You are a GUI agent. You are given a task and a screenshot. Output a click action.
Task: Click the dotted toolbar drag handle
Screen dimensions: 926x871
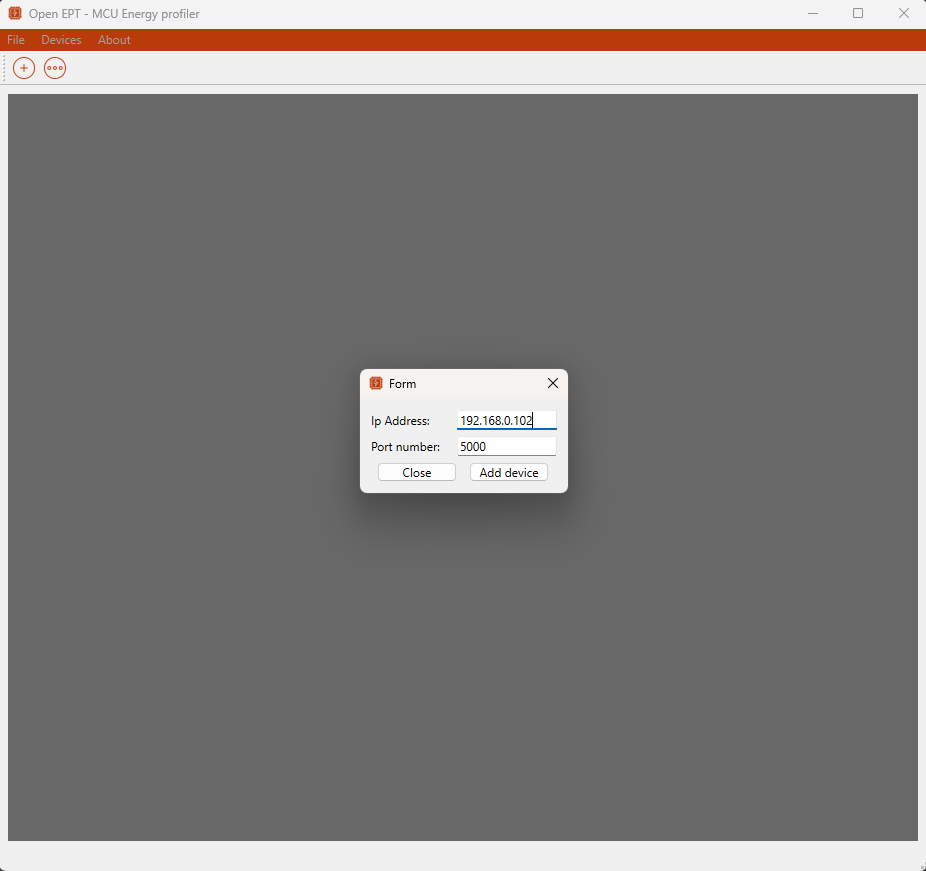click(6, 68)
